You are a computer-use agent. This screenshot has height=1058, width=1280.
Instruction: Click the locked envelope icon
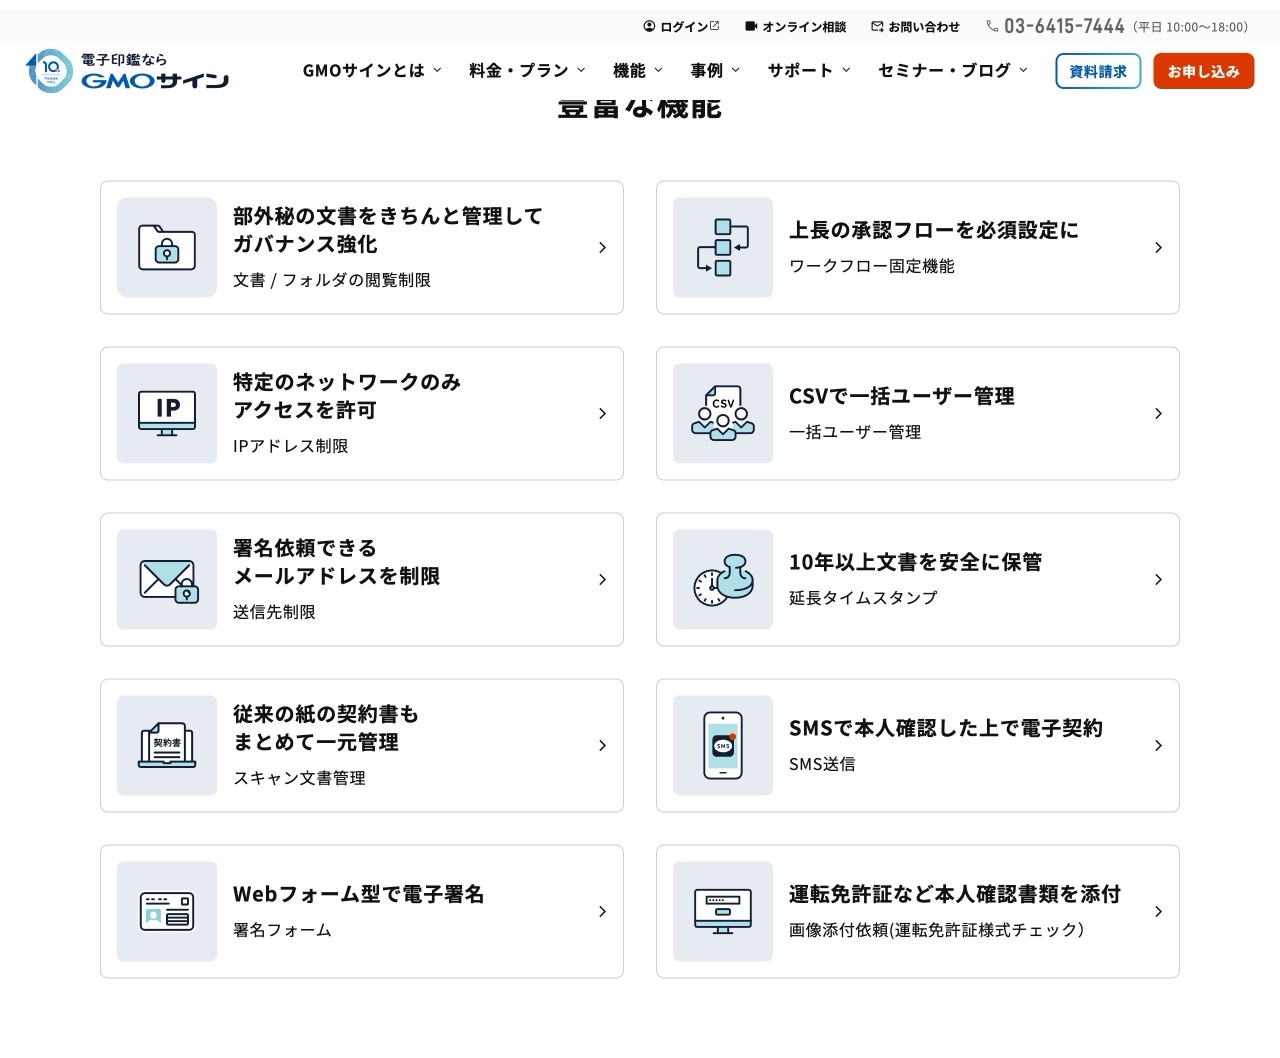167,579
